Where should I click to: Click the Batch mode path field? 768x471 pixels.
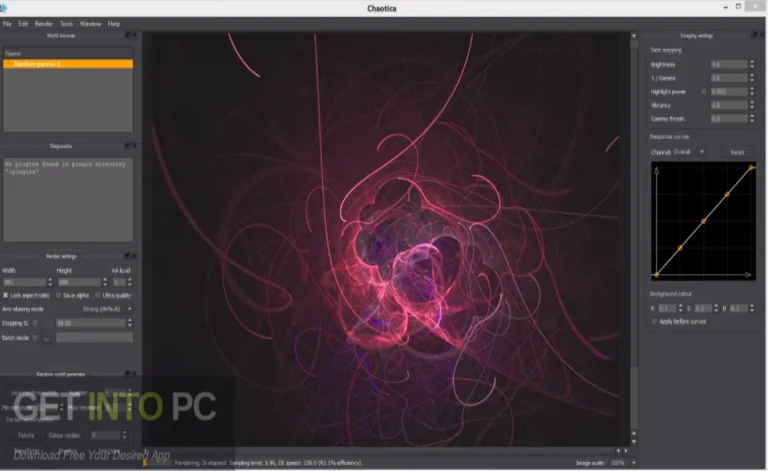[x=94, y=338]
